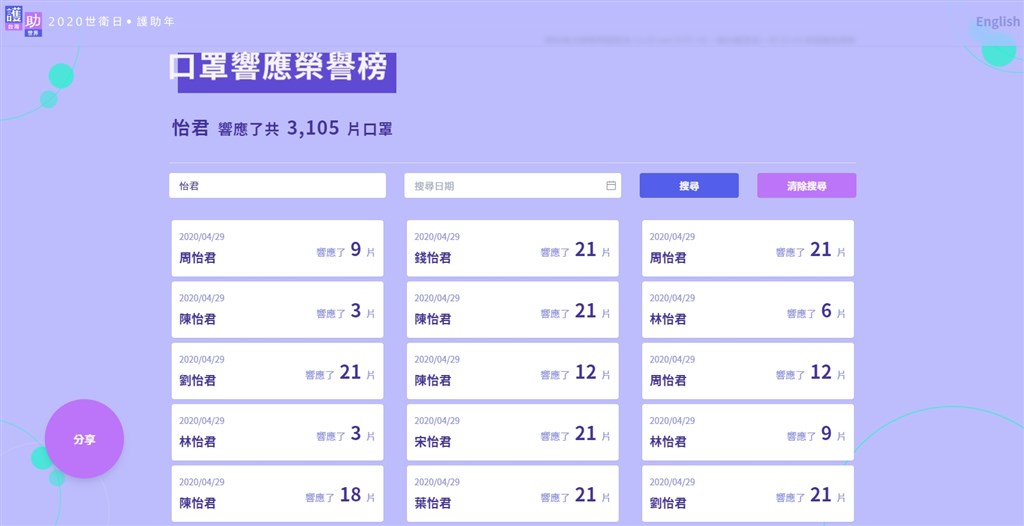Select the 錢怡君 card with 21 片
Image resolution: width=1024 pixels, height=526 pixels.
point(513,248)
